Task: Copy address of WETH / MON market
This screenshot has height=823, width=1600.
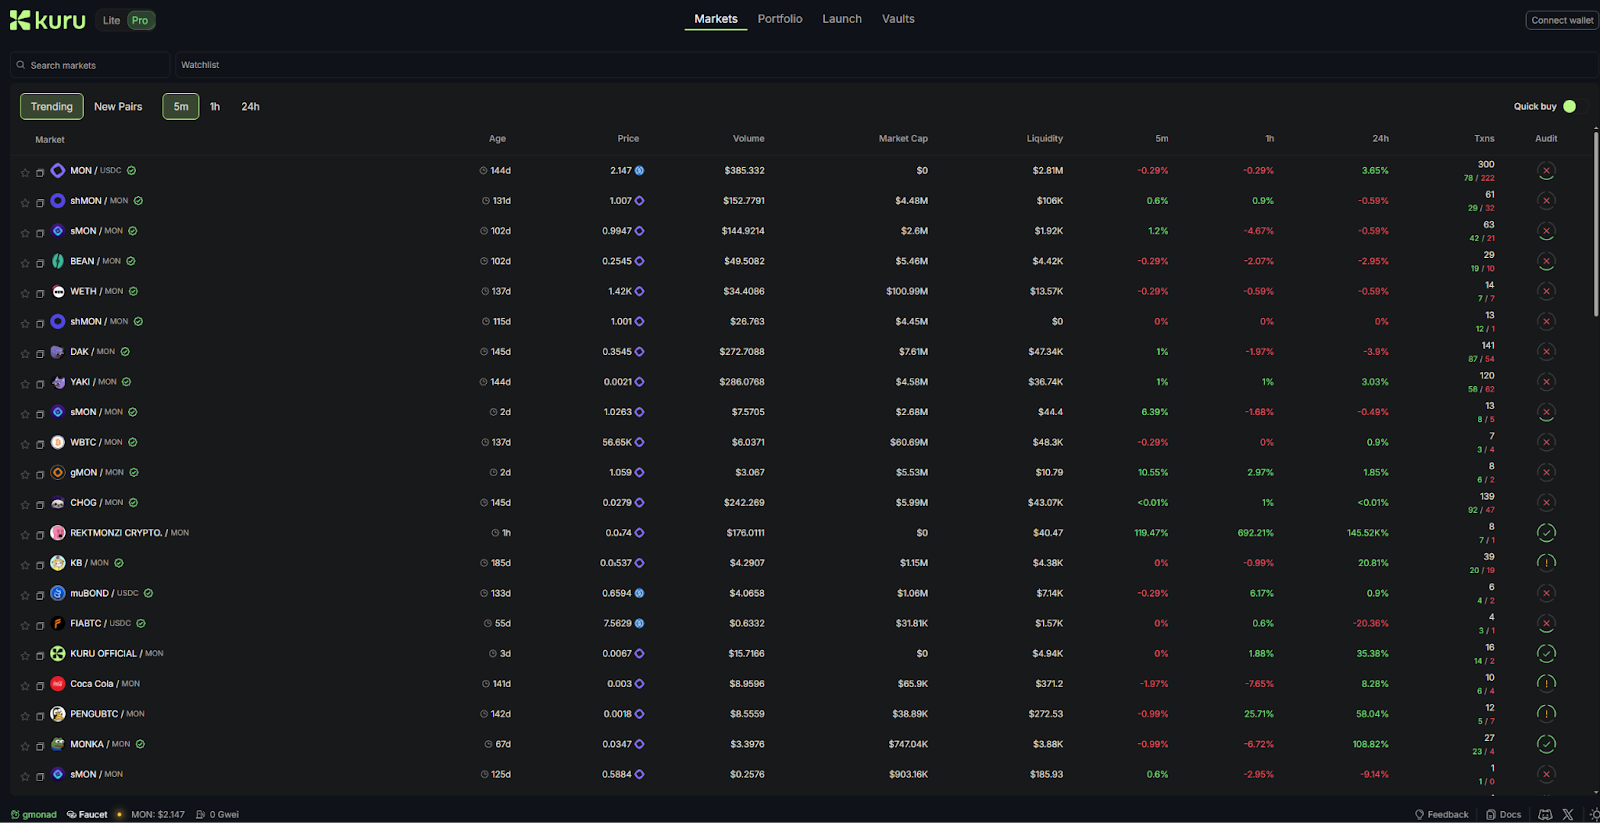Action: 40,293
